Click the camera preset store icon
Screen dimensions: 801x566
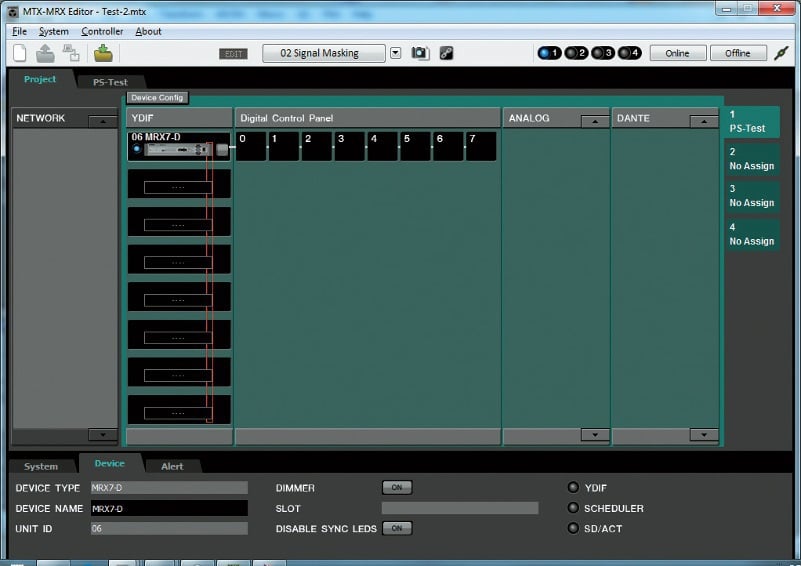(420, 53)
